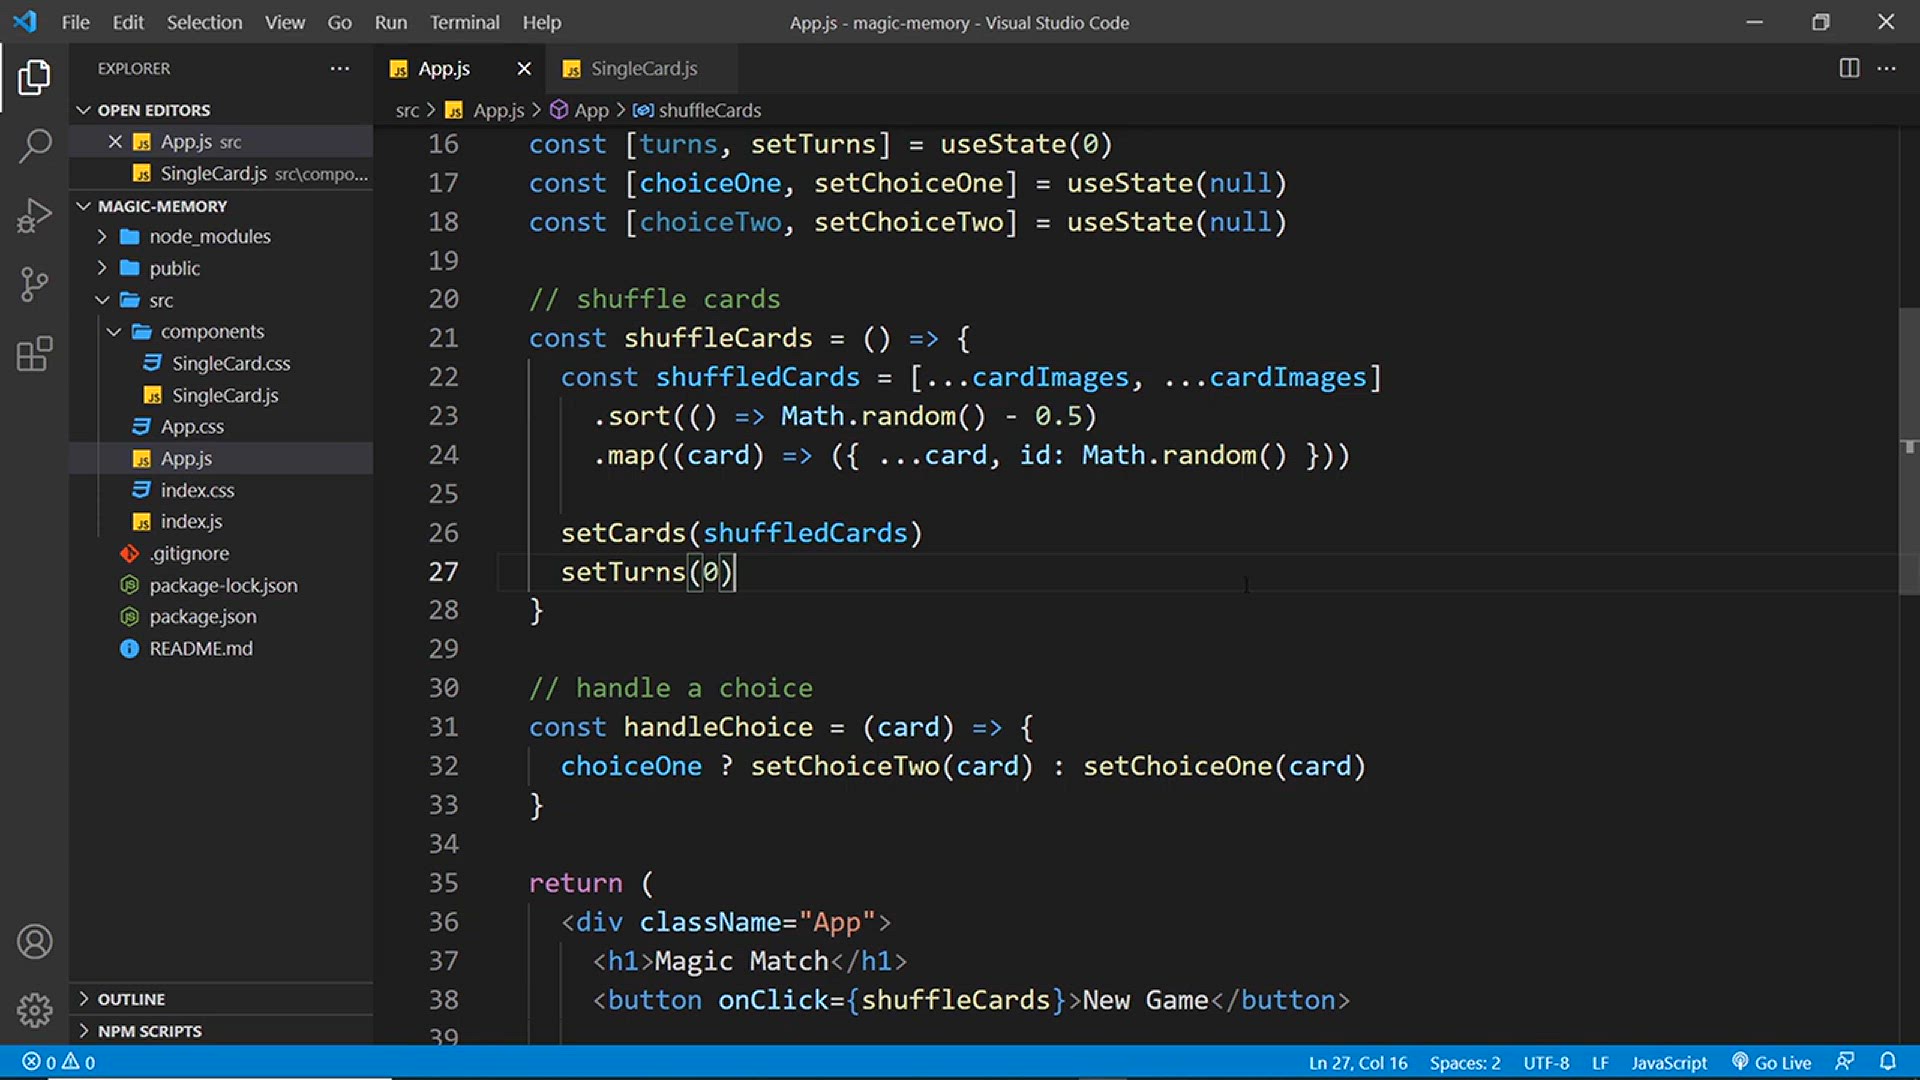Image resolution: width=1920 pixels, height=1080 pixels.
Task: Open the Search view icon
Action: pos(34,146)
